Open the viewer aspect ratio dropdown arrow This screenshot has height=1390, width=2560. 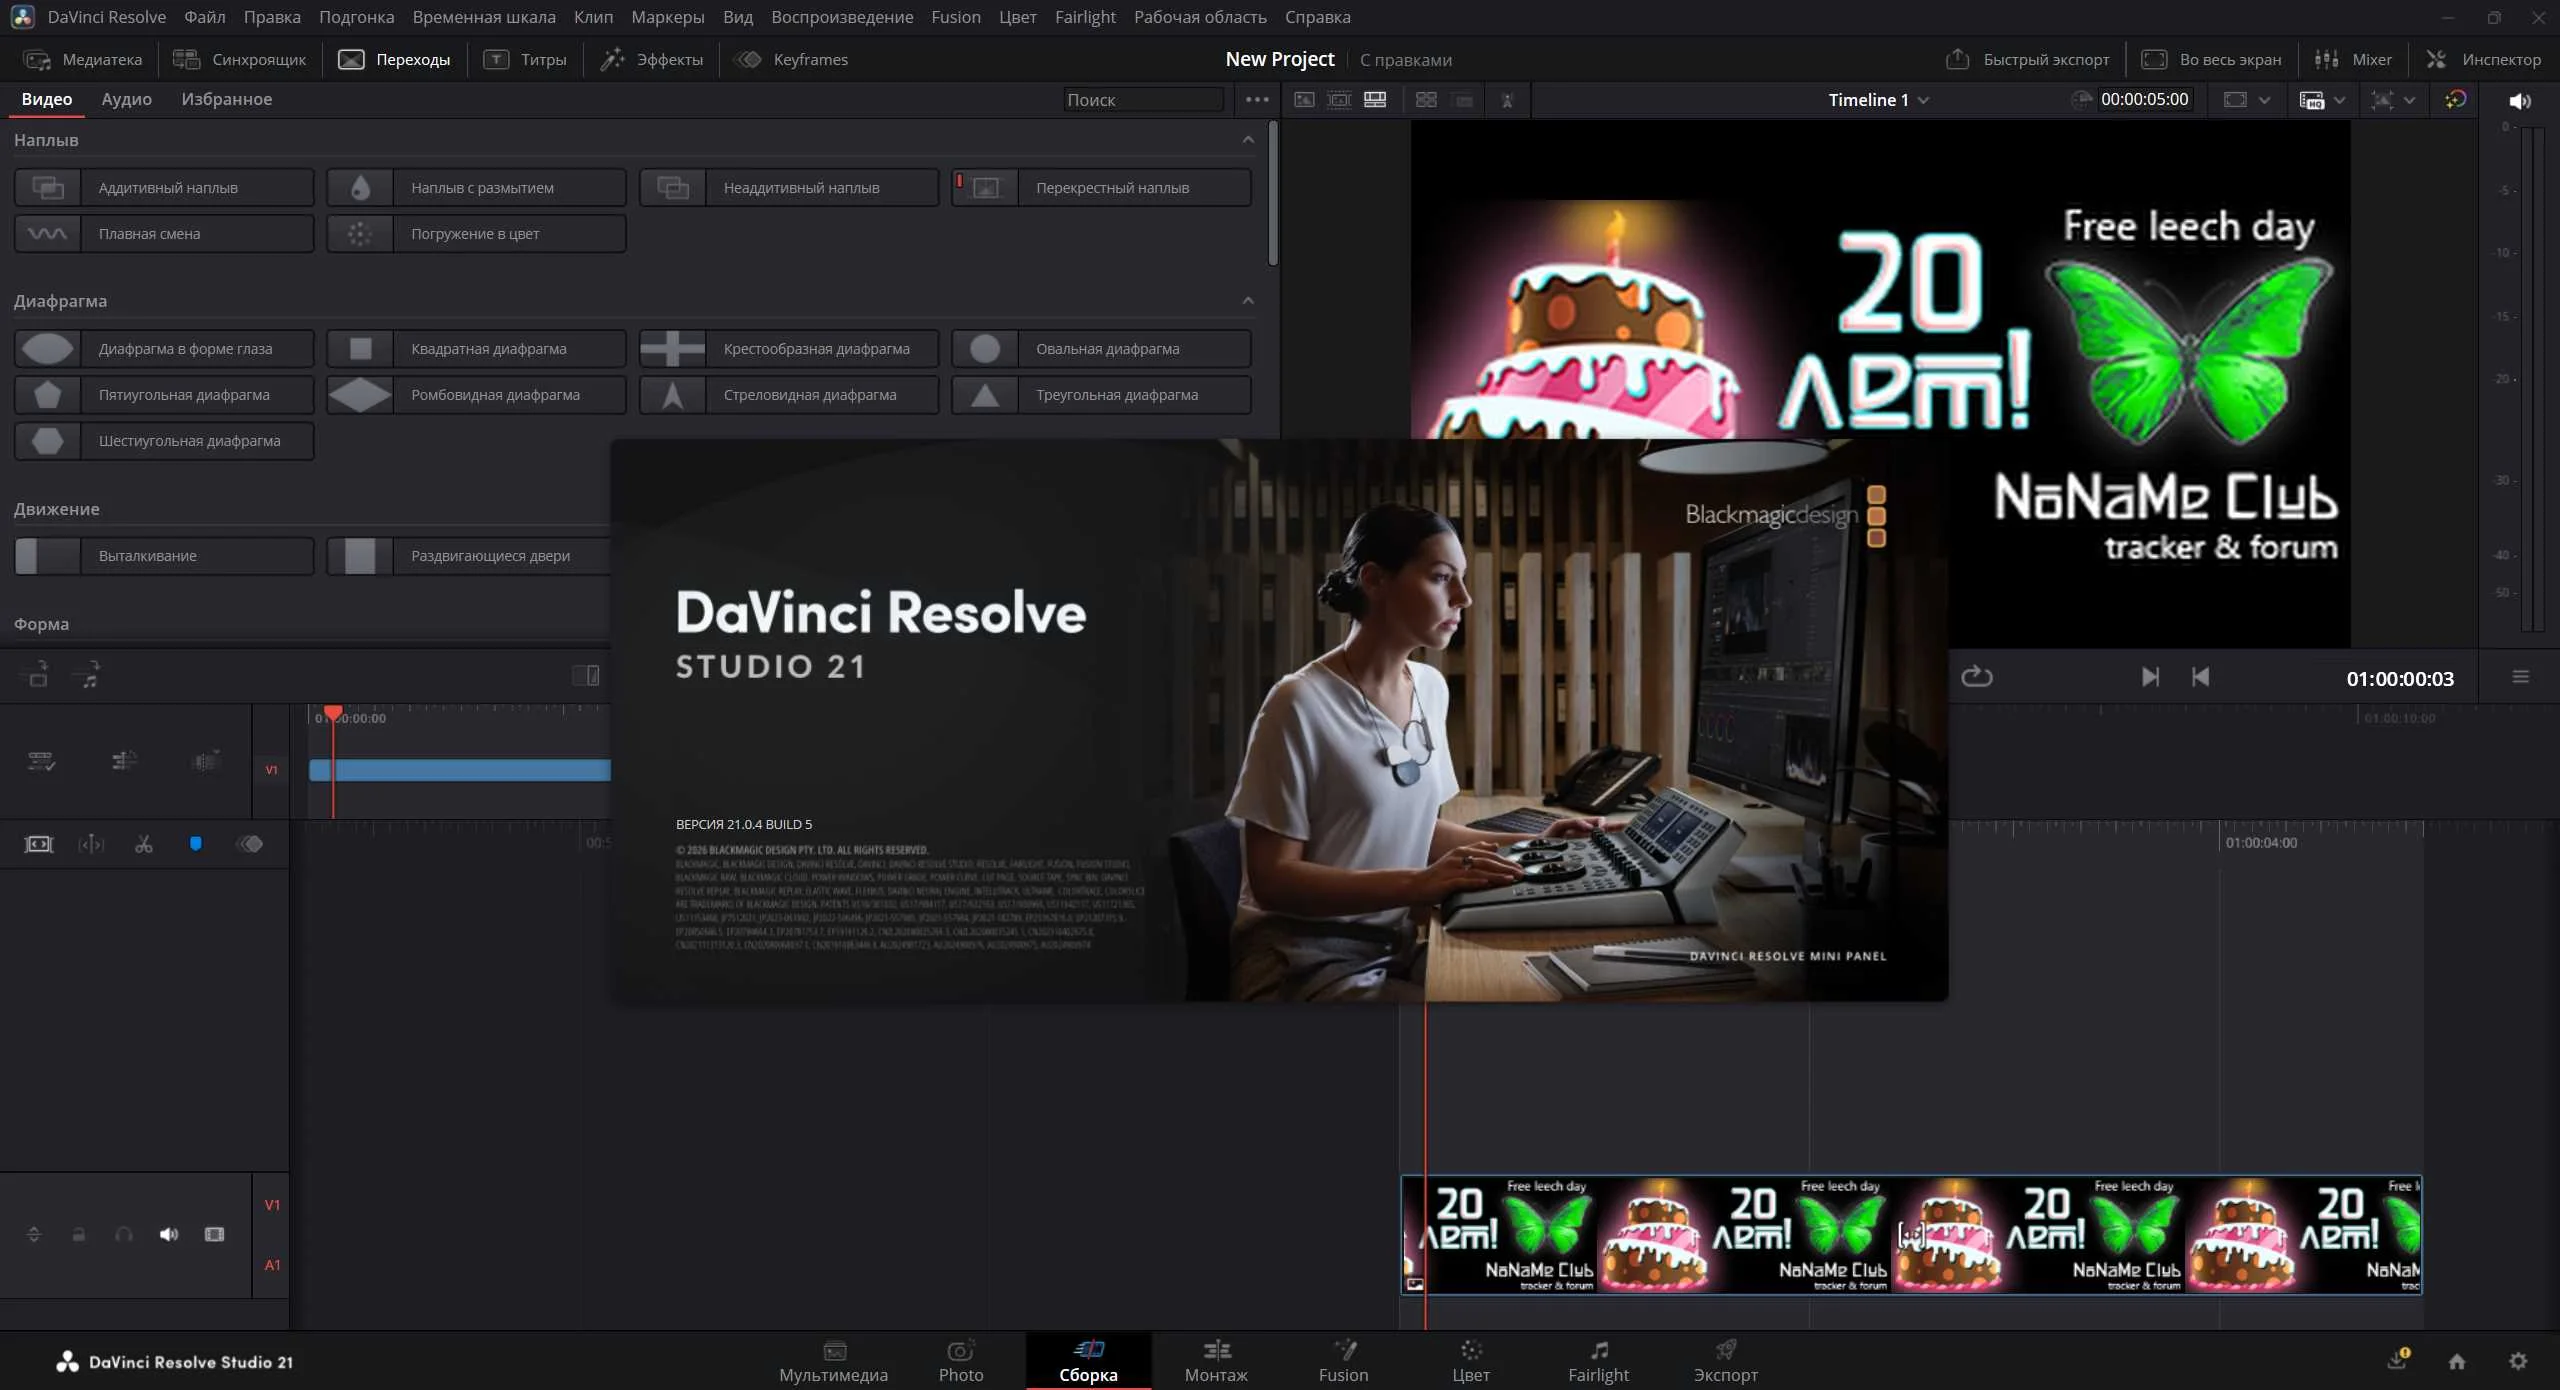coord(2265,100)
